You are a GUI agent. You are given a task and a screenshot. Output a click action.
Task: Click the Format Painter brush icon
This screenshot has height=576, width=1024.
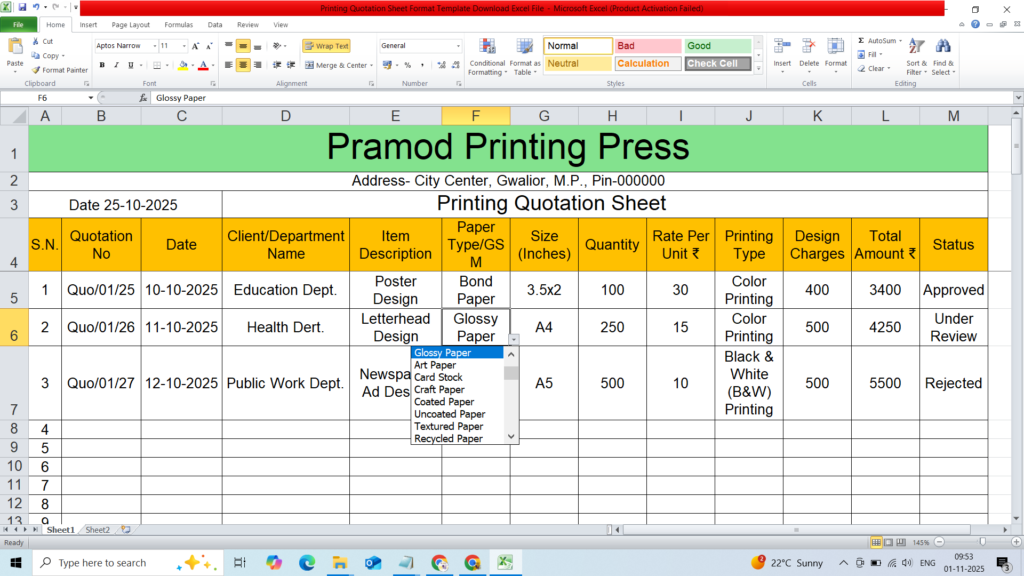tap(37, 70)
